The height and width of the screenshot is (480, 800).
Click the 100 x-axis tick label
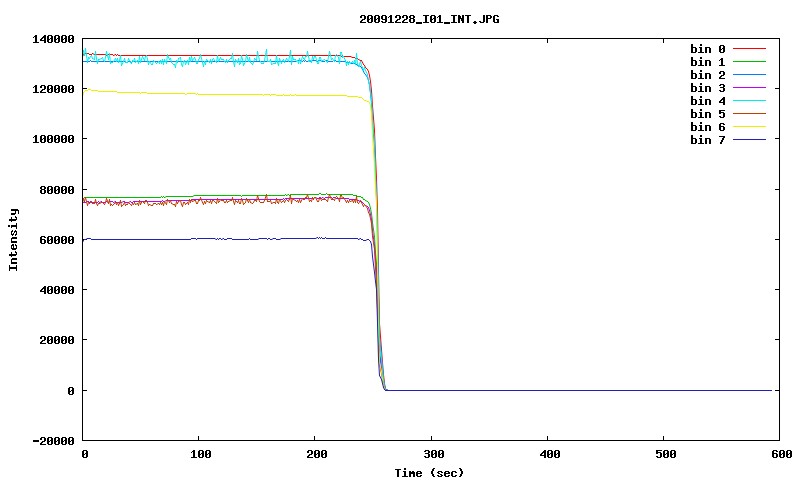click(201, 454)
